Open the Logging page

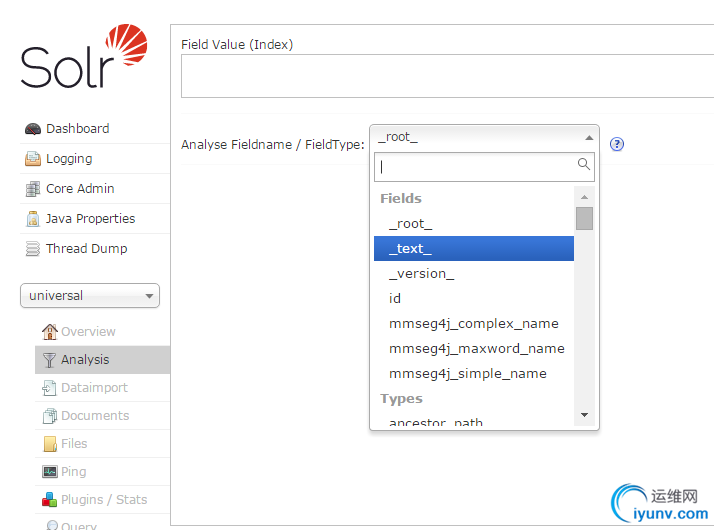[69, 159]
